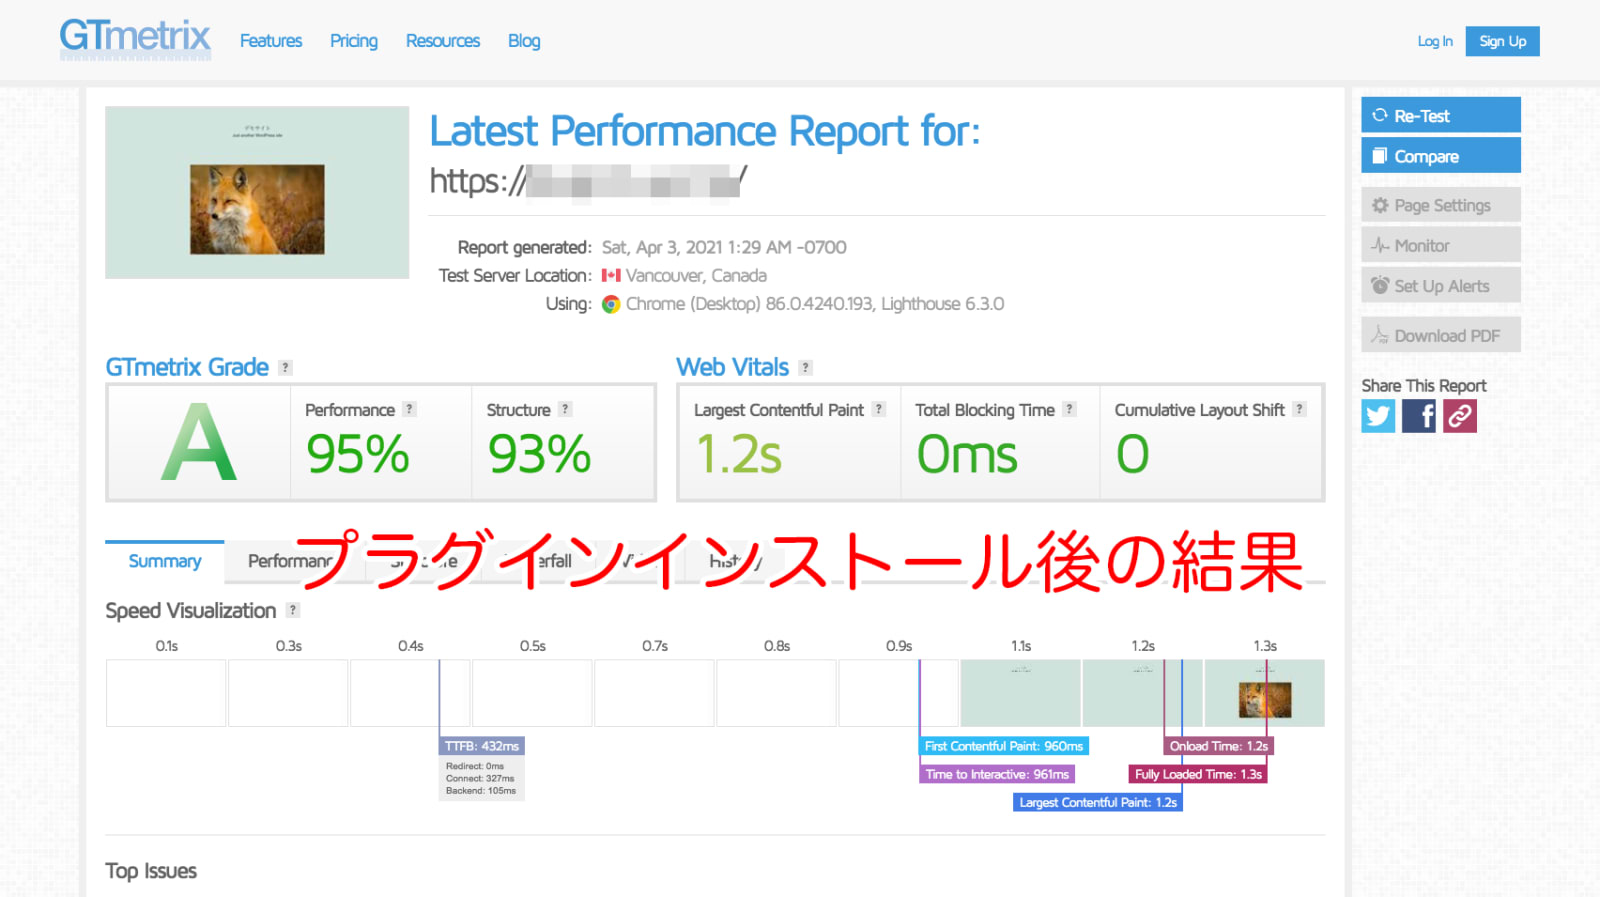Select the Largest Contentful Paint: 1.2s timeline marker

(x=1098, y=802)
